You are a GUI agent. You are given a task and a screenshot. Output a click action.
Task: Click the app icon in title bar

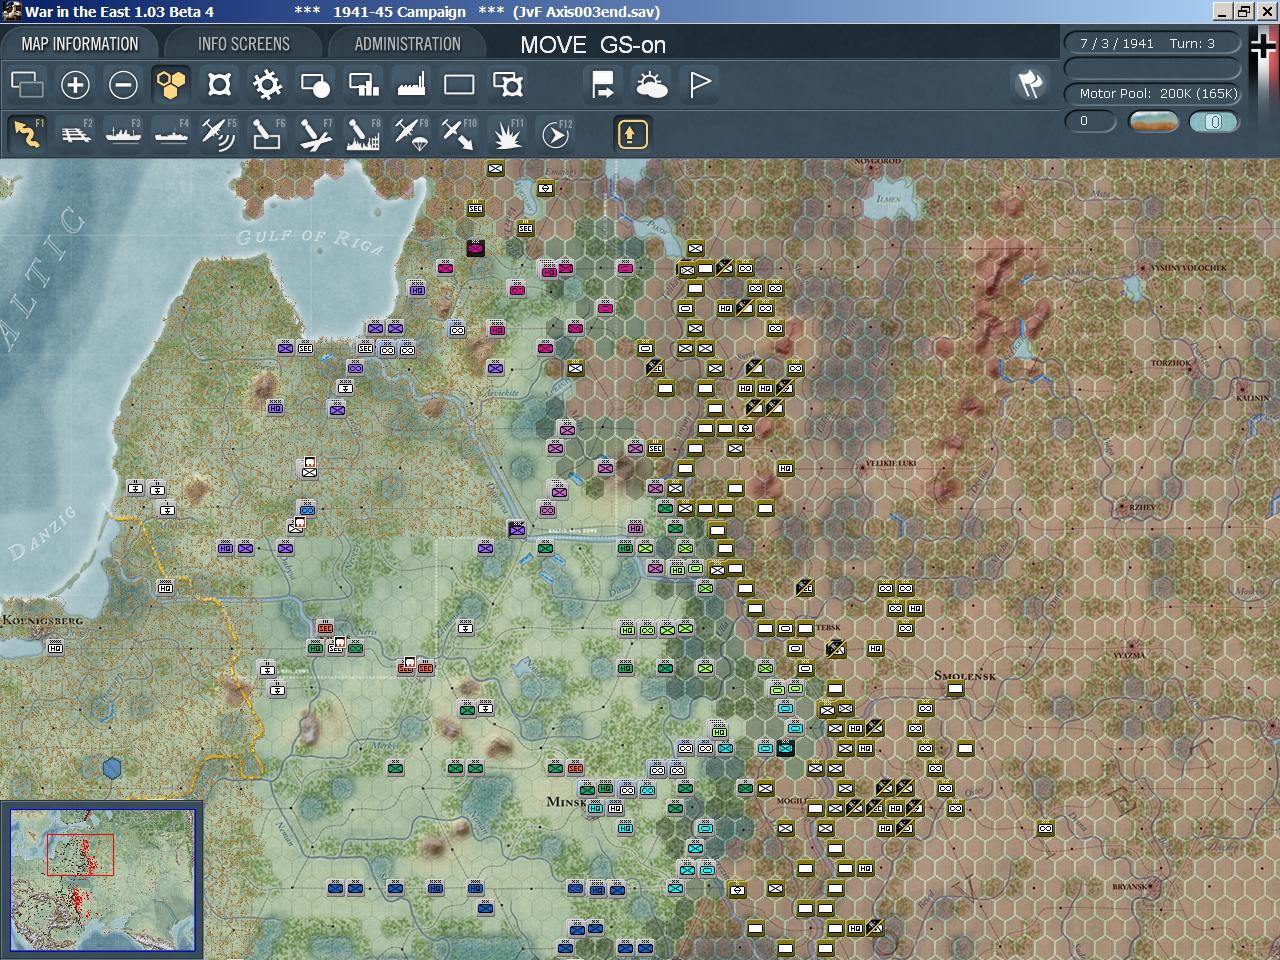click(12, 11)
